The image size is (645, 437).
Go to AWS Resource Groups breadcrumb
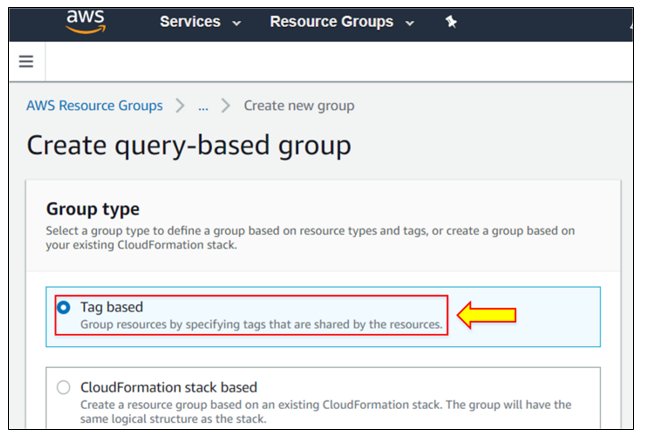95,106
